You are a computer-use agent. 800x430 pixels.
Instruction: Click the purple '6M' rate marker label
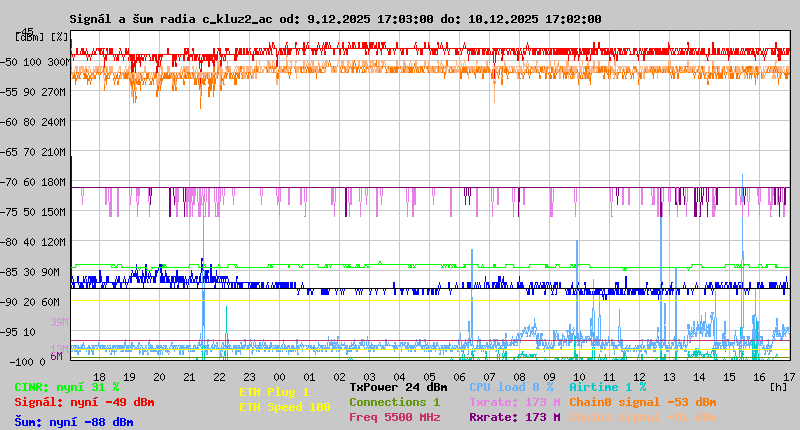(x=56, y=356)
